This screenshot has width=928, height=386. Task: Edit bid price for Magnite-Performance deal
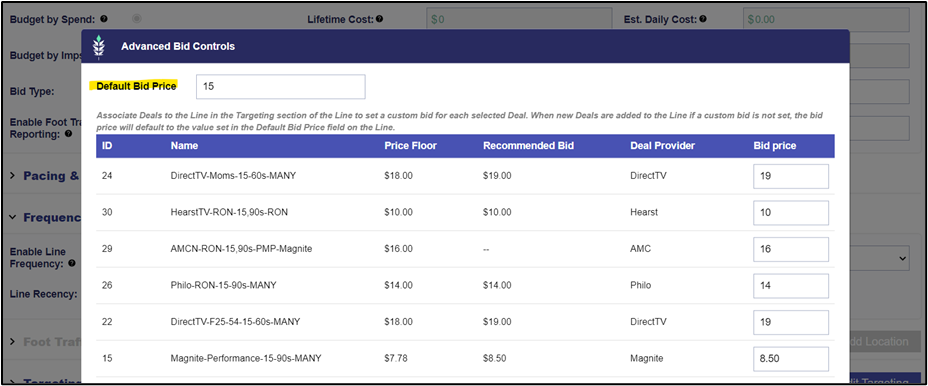click(x=791, y=359)
